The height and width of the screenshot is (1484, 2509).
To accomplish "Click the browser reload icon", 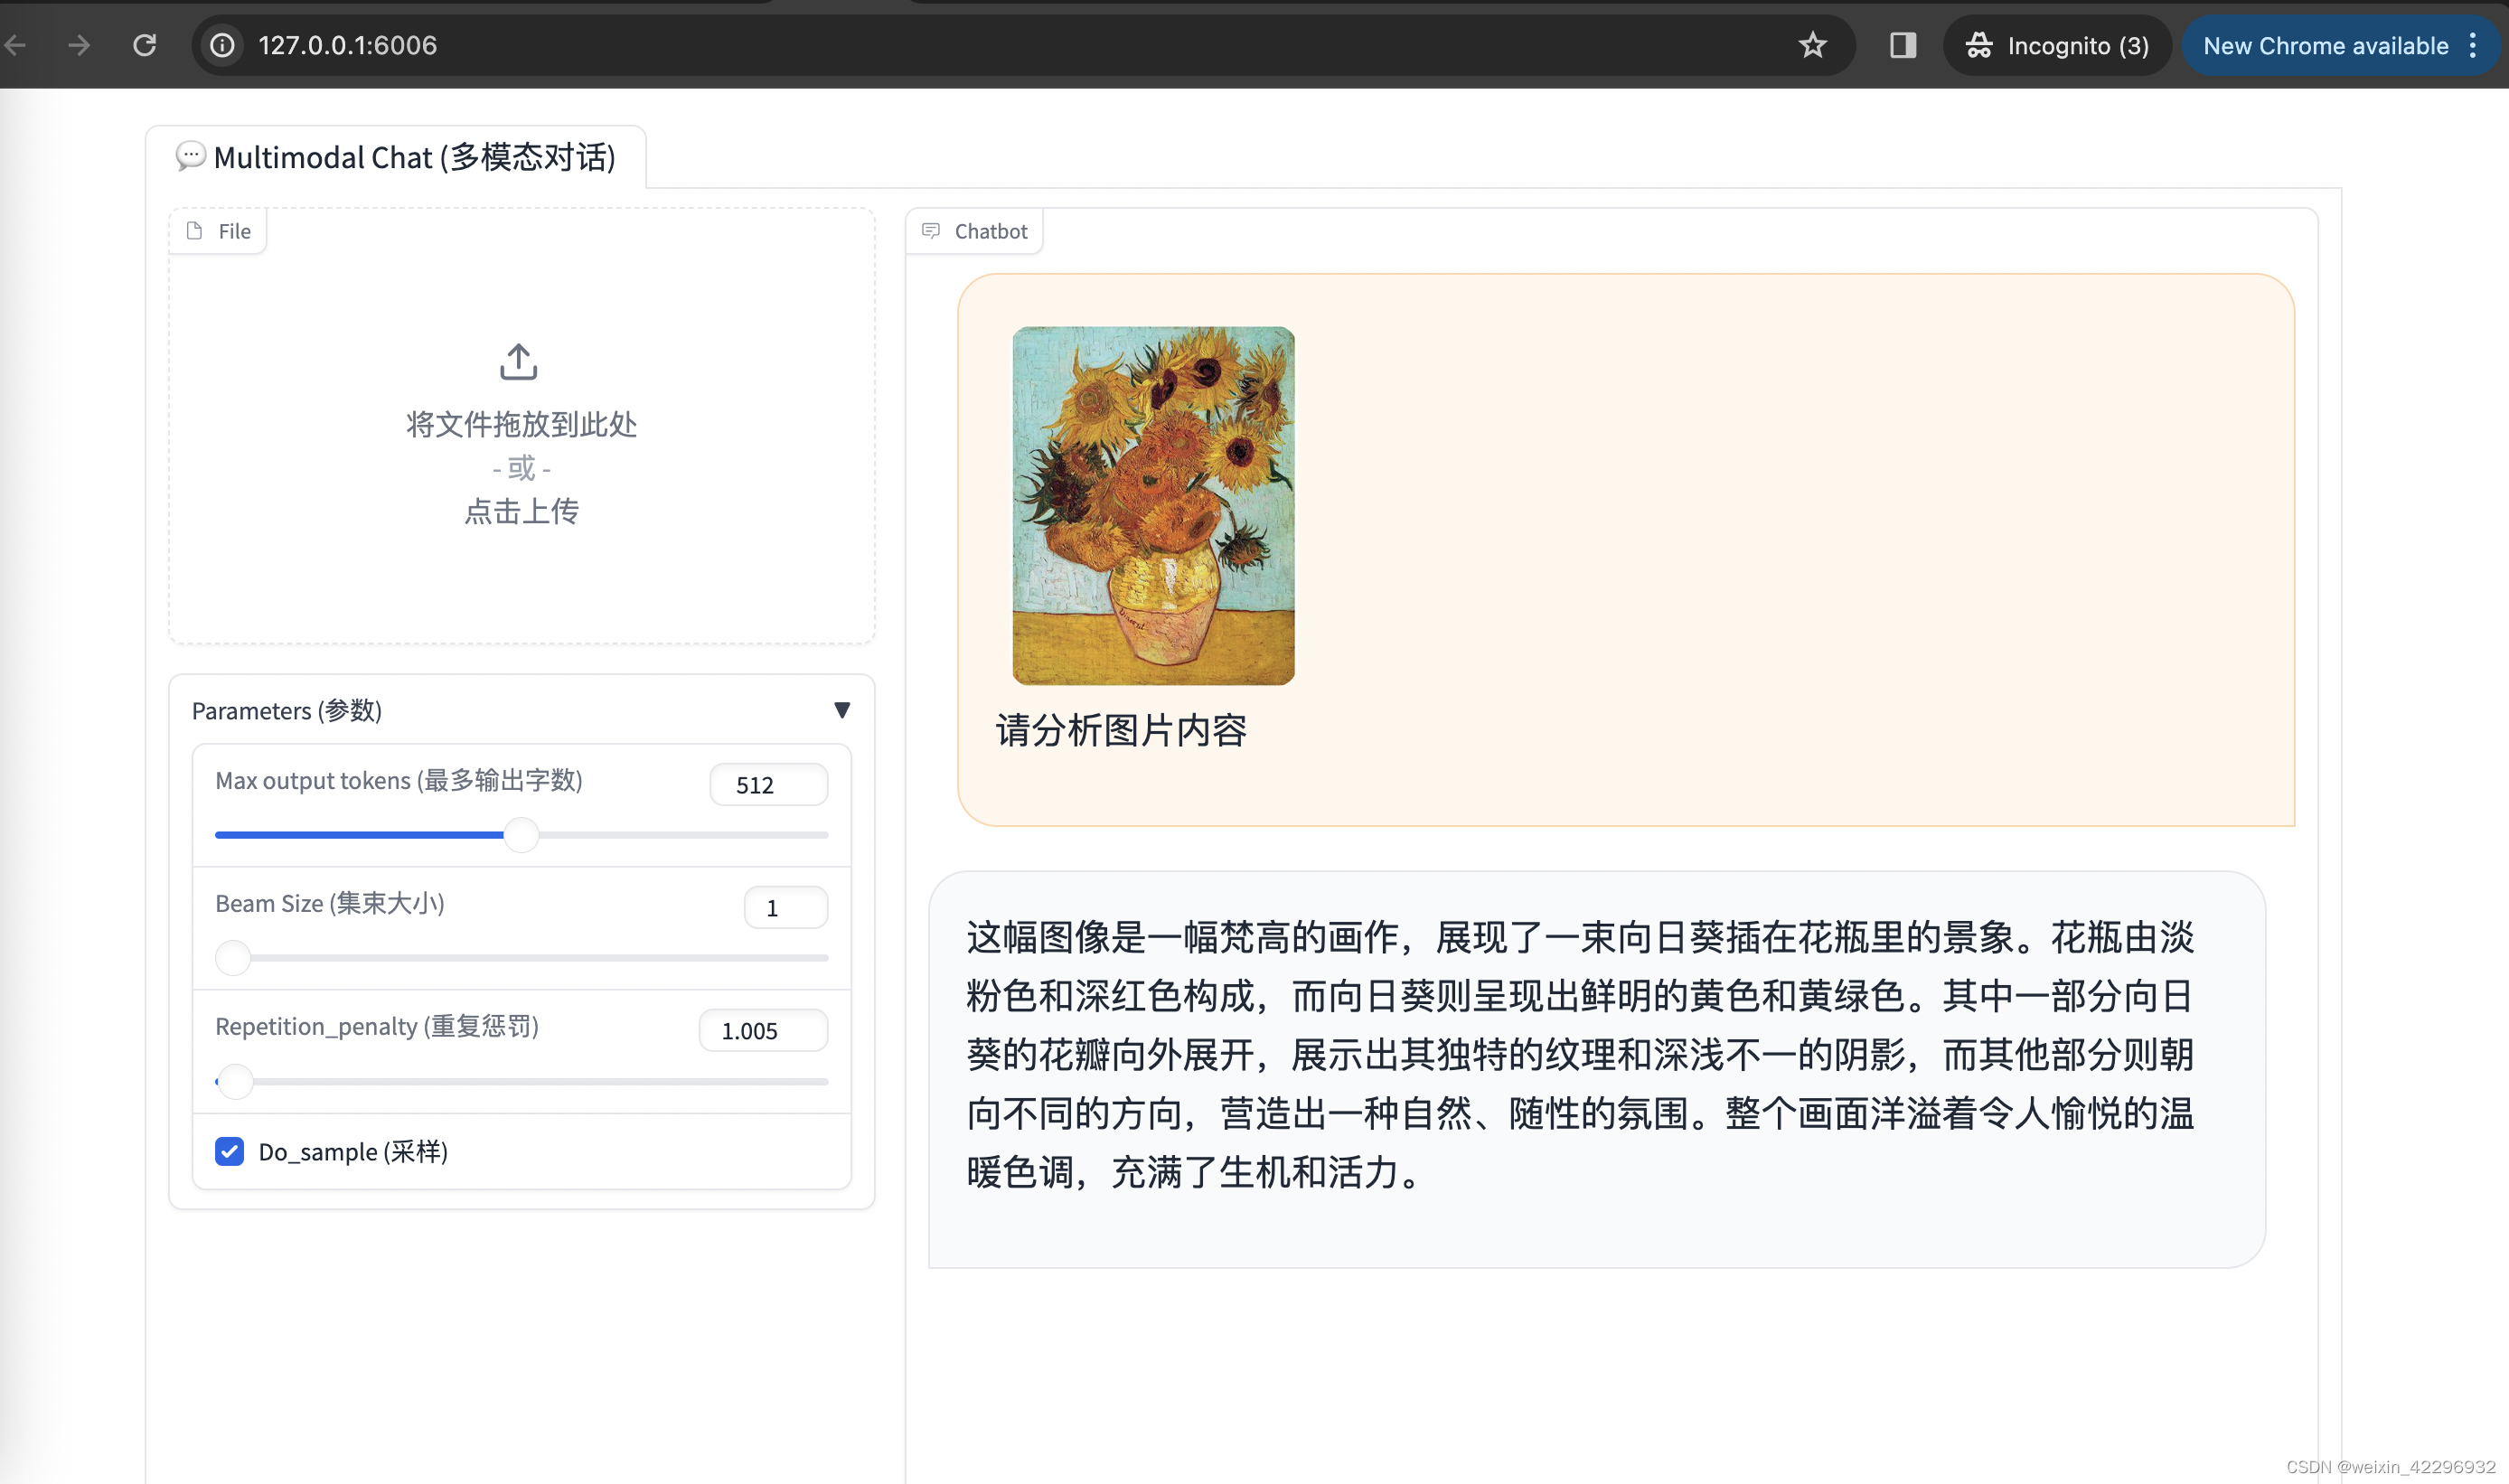I will click(145, 45).
